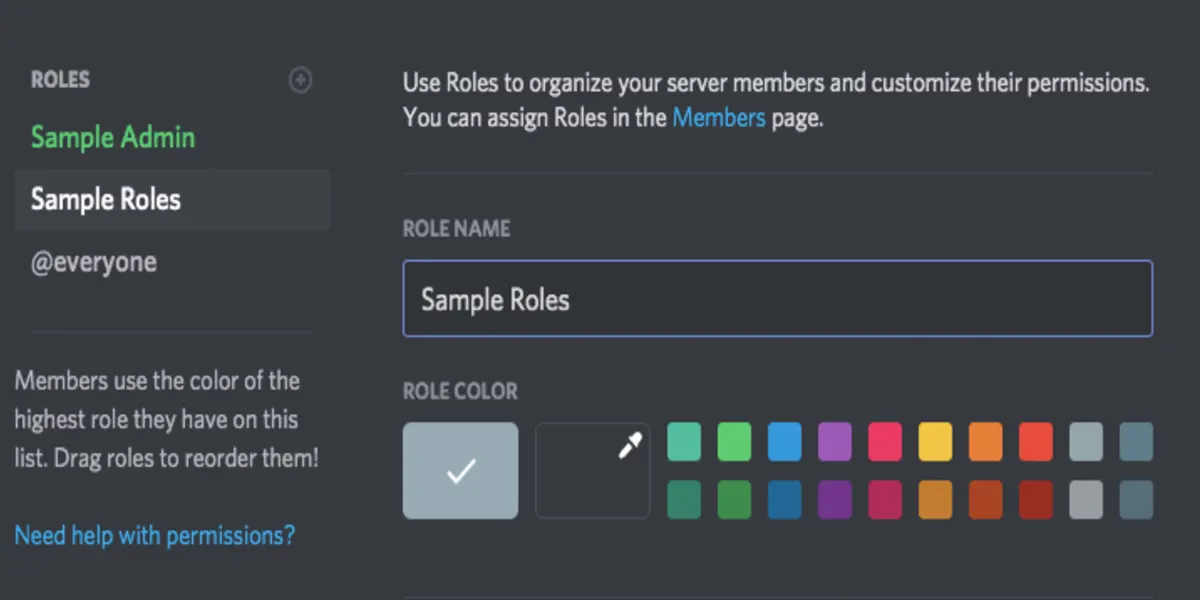This screenshot has width=1200, height=600.
Task: Open the Members page link
Action: click(719, 117)
